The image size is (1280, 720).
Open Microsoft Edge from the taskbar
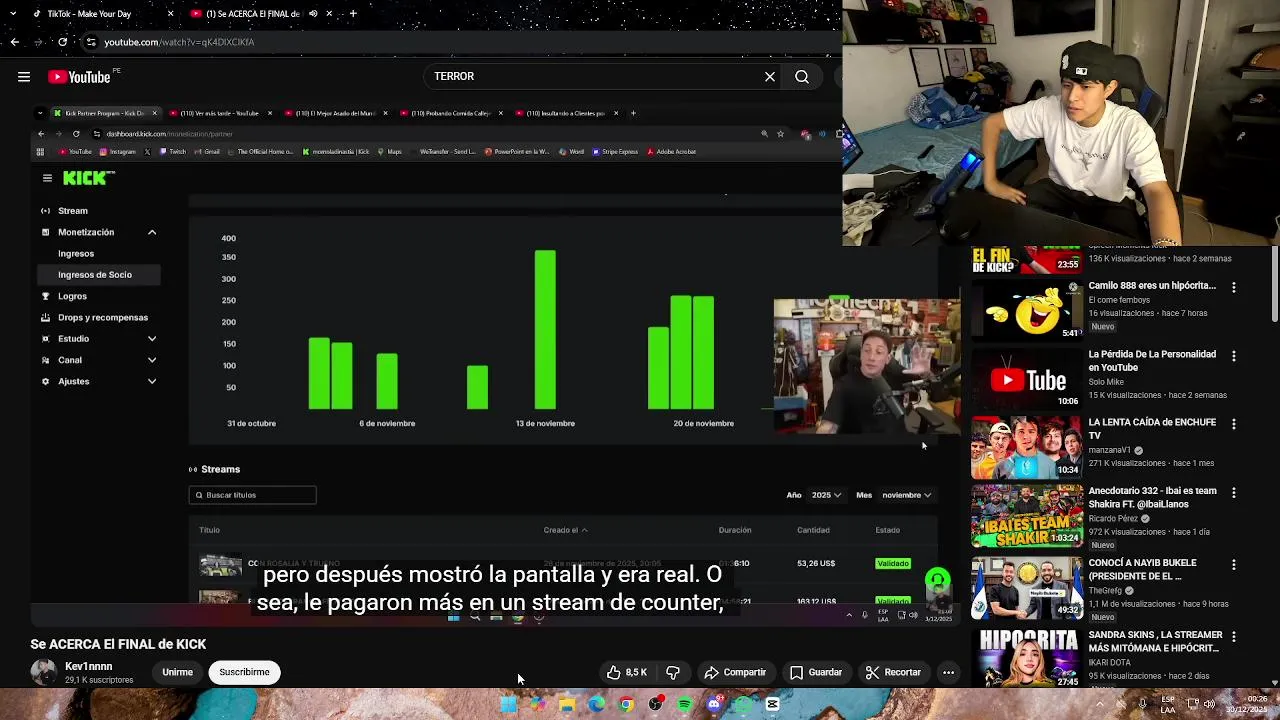click(596, 705)
